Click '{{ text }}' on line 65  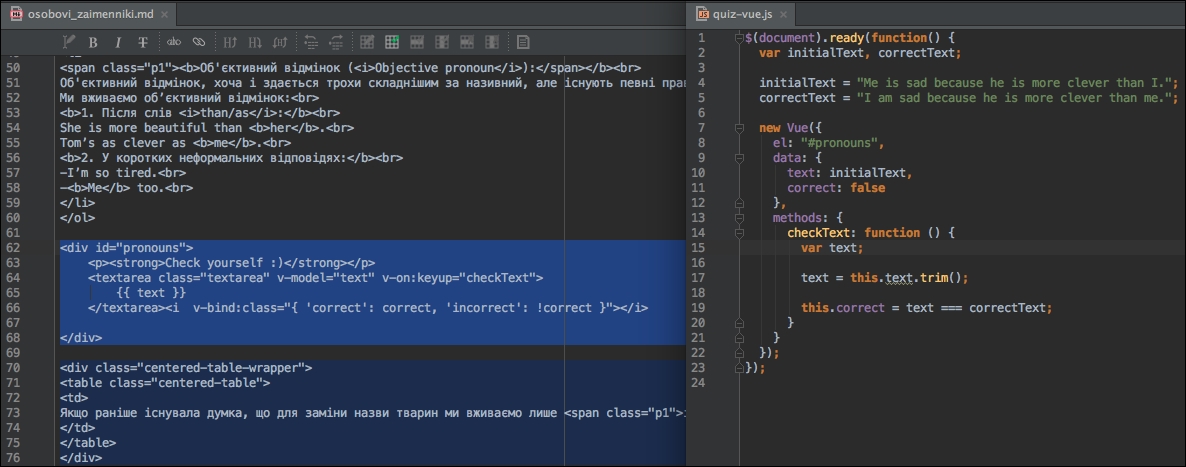(151, 293)
